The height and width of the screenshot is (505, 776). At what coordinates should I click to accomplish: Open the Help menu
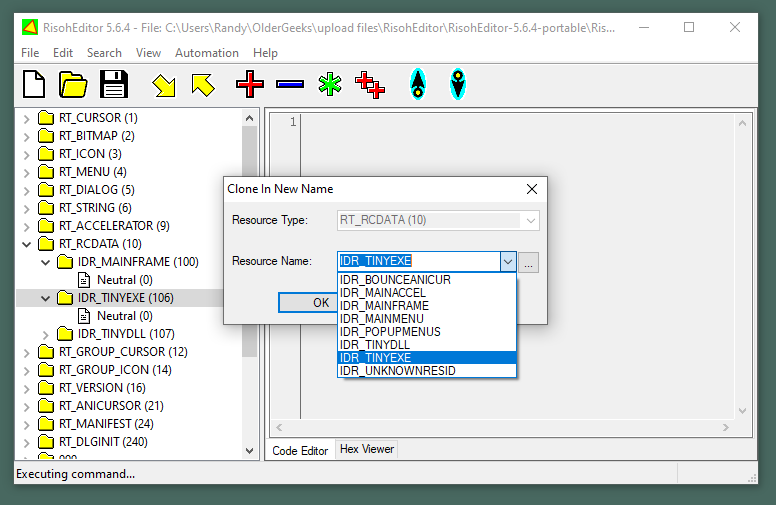click(265, 53)
